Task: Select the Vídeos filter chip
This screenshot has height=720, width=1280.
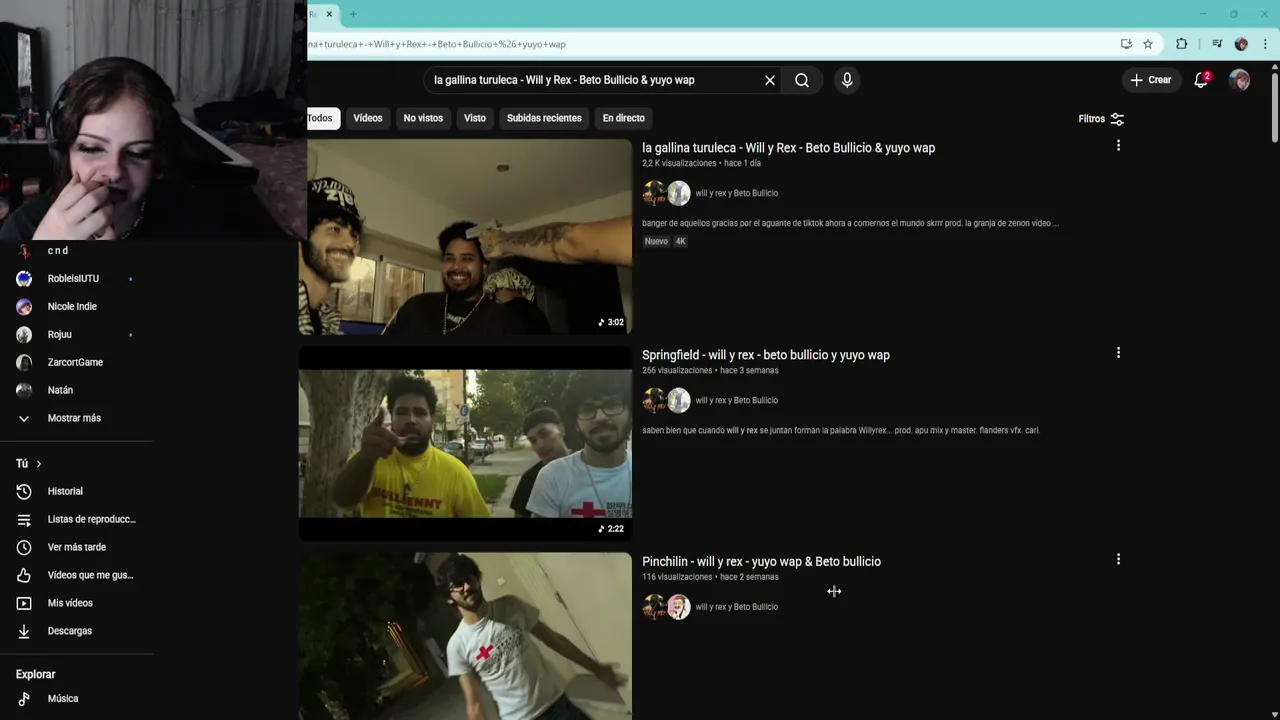Action: [368, 118]
